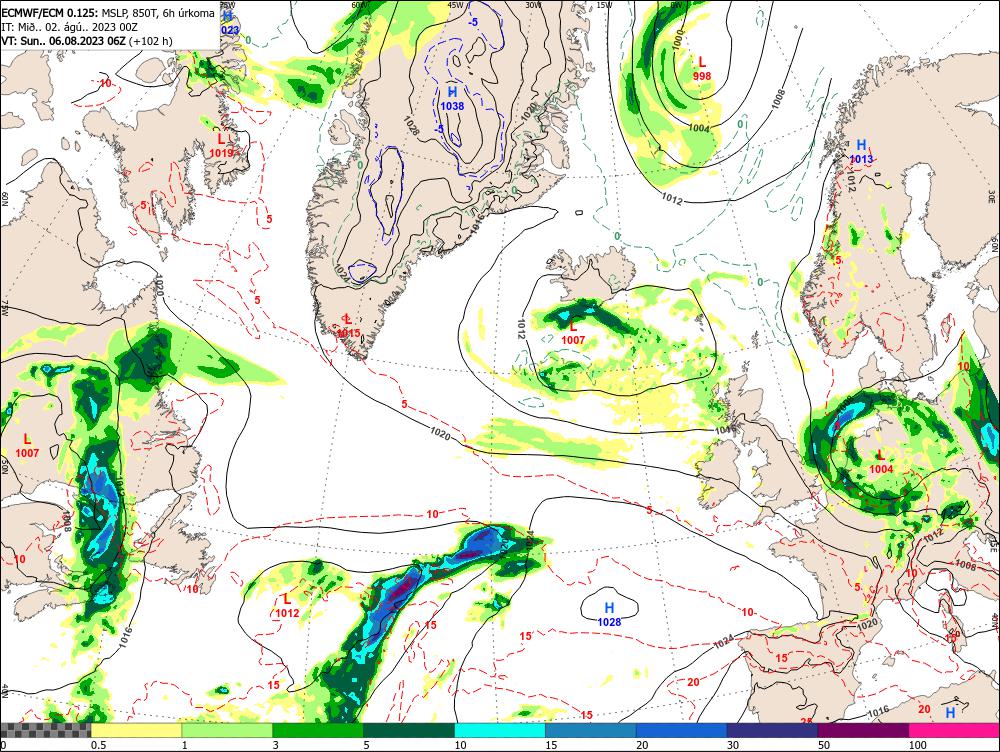The height and width of the screenshot is (752, 1000).
Task: Click the legend value '3'
Action: [276, 745]
